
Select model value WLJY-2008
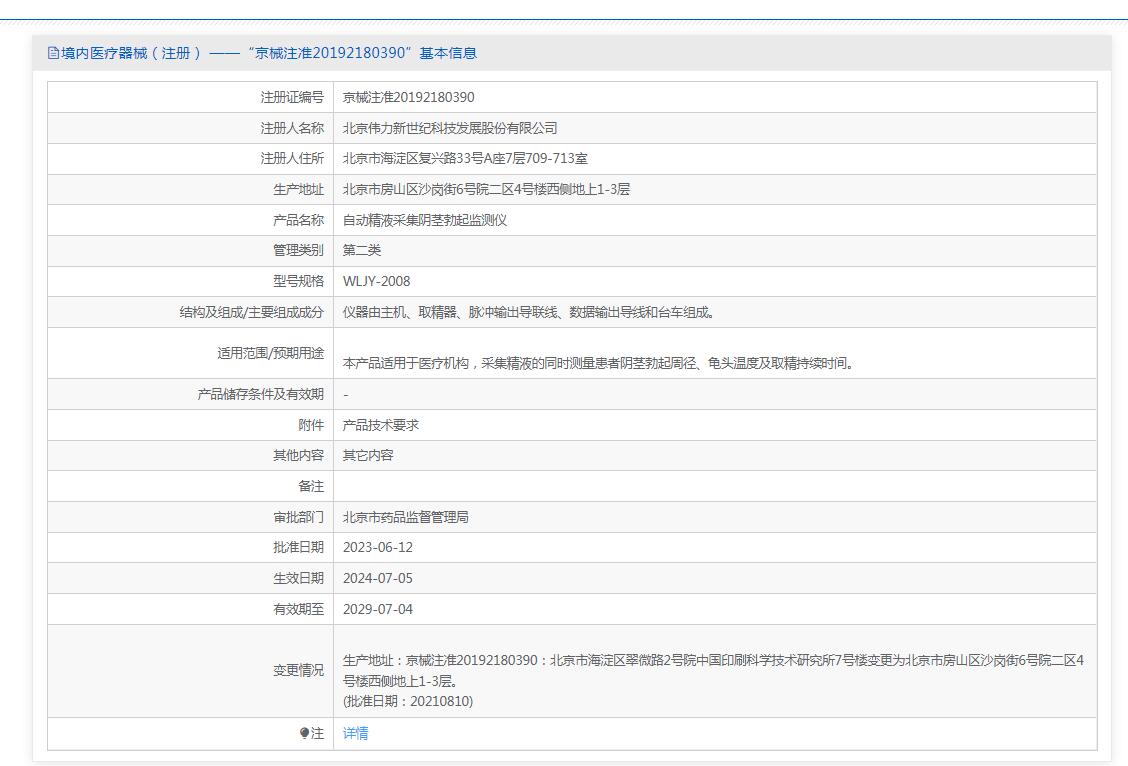(376, 281)
